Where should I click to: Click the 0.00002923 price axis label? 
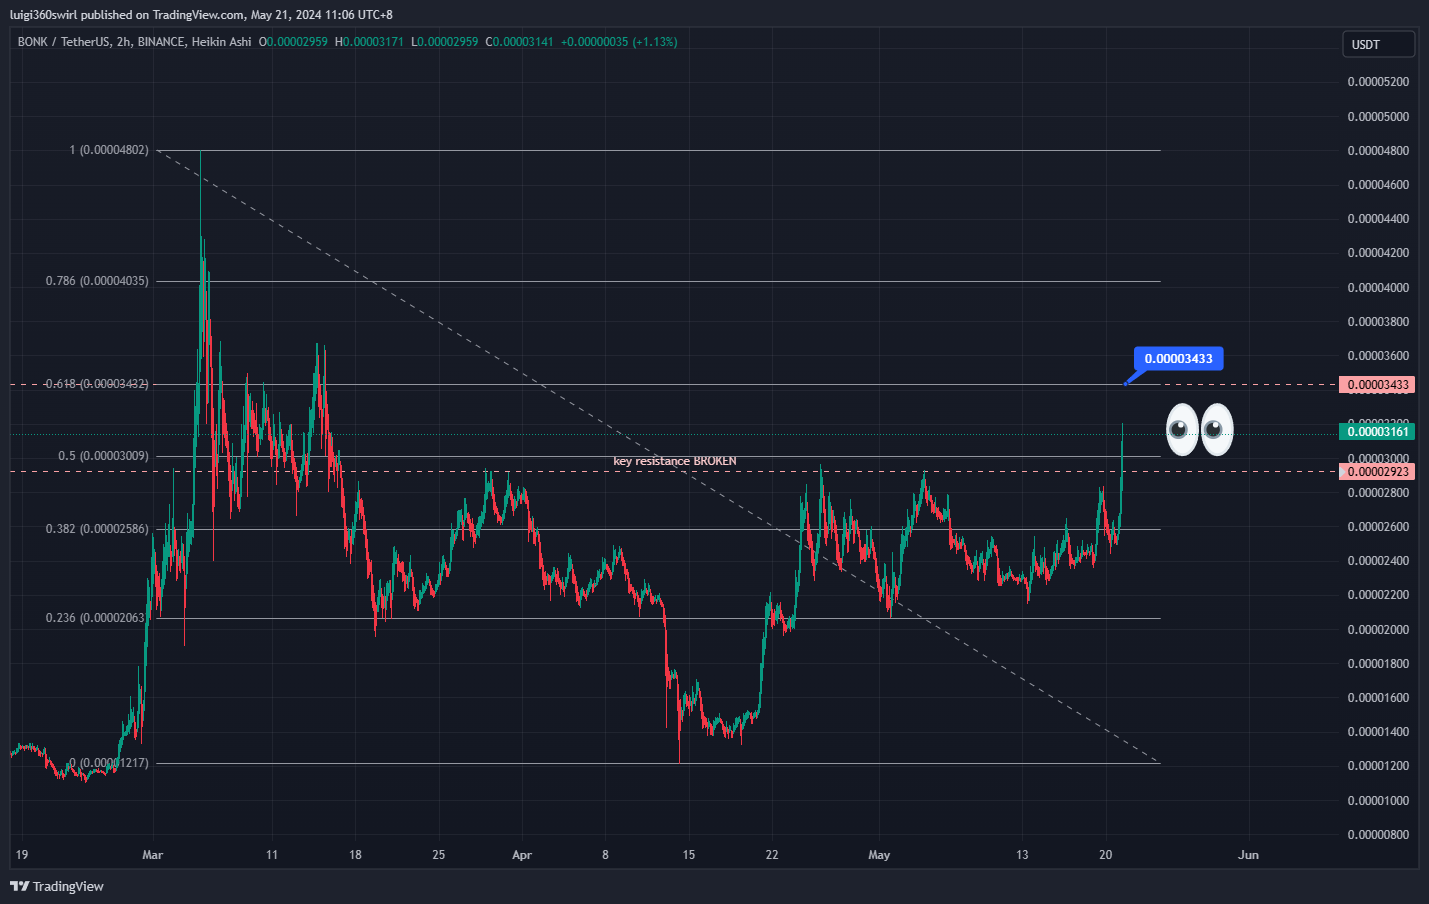[x=1377, y=472]
